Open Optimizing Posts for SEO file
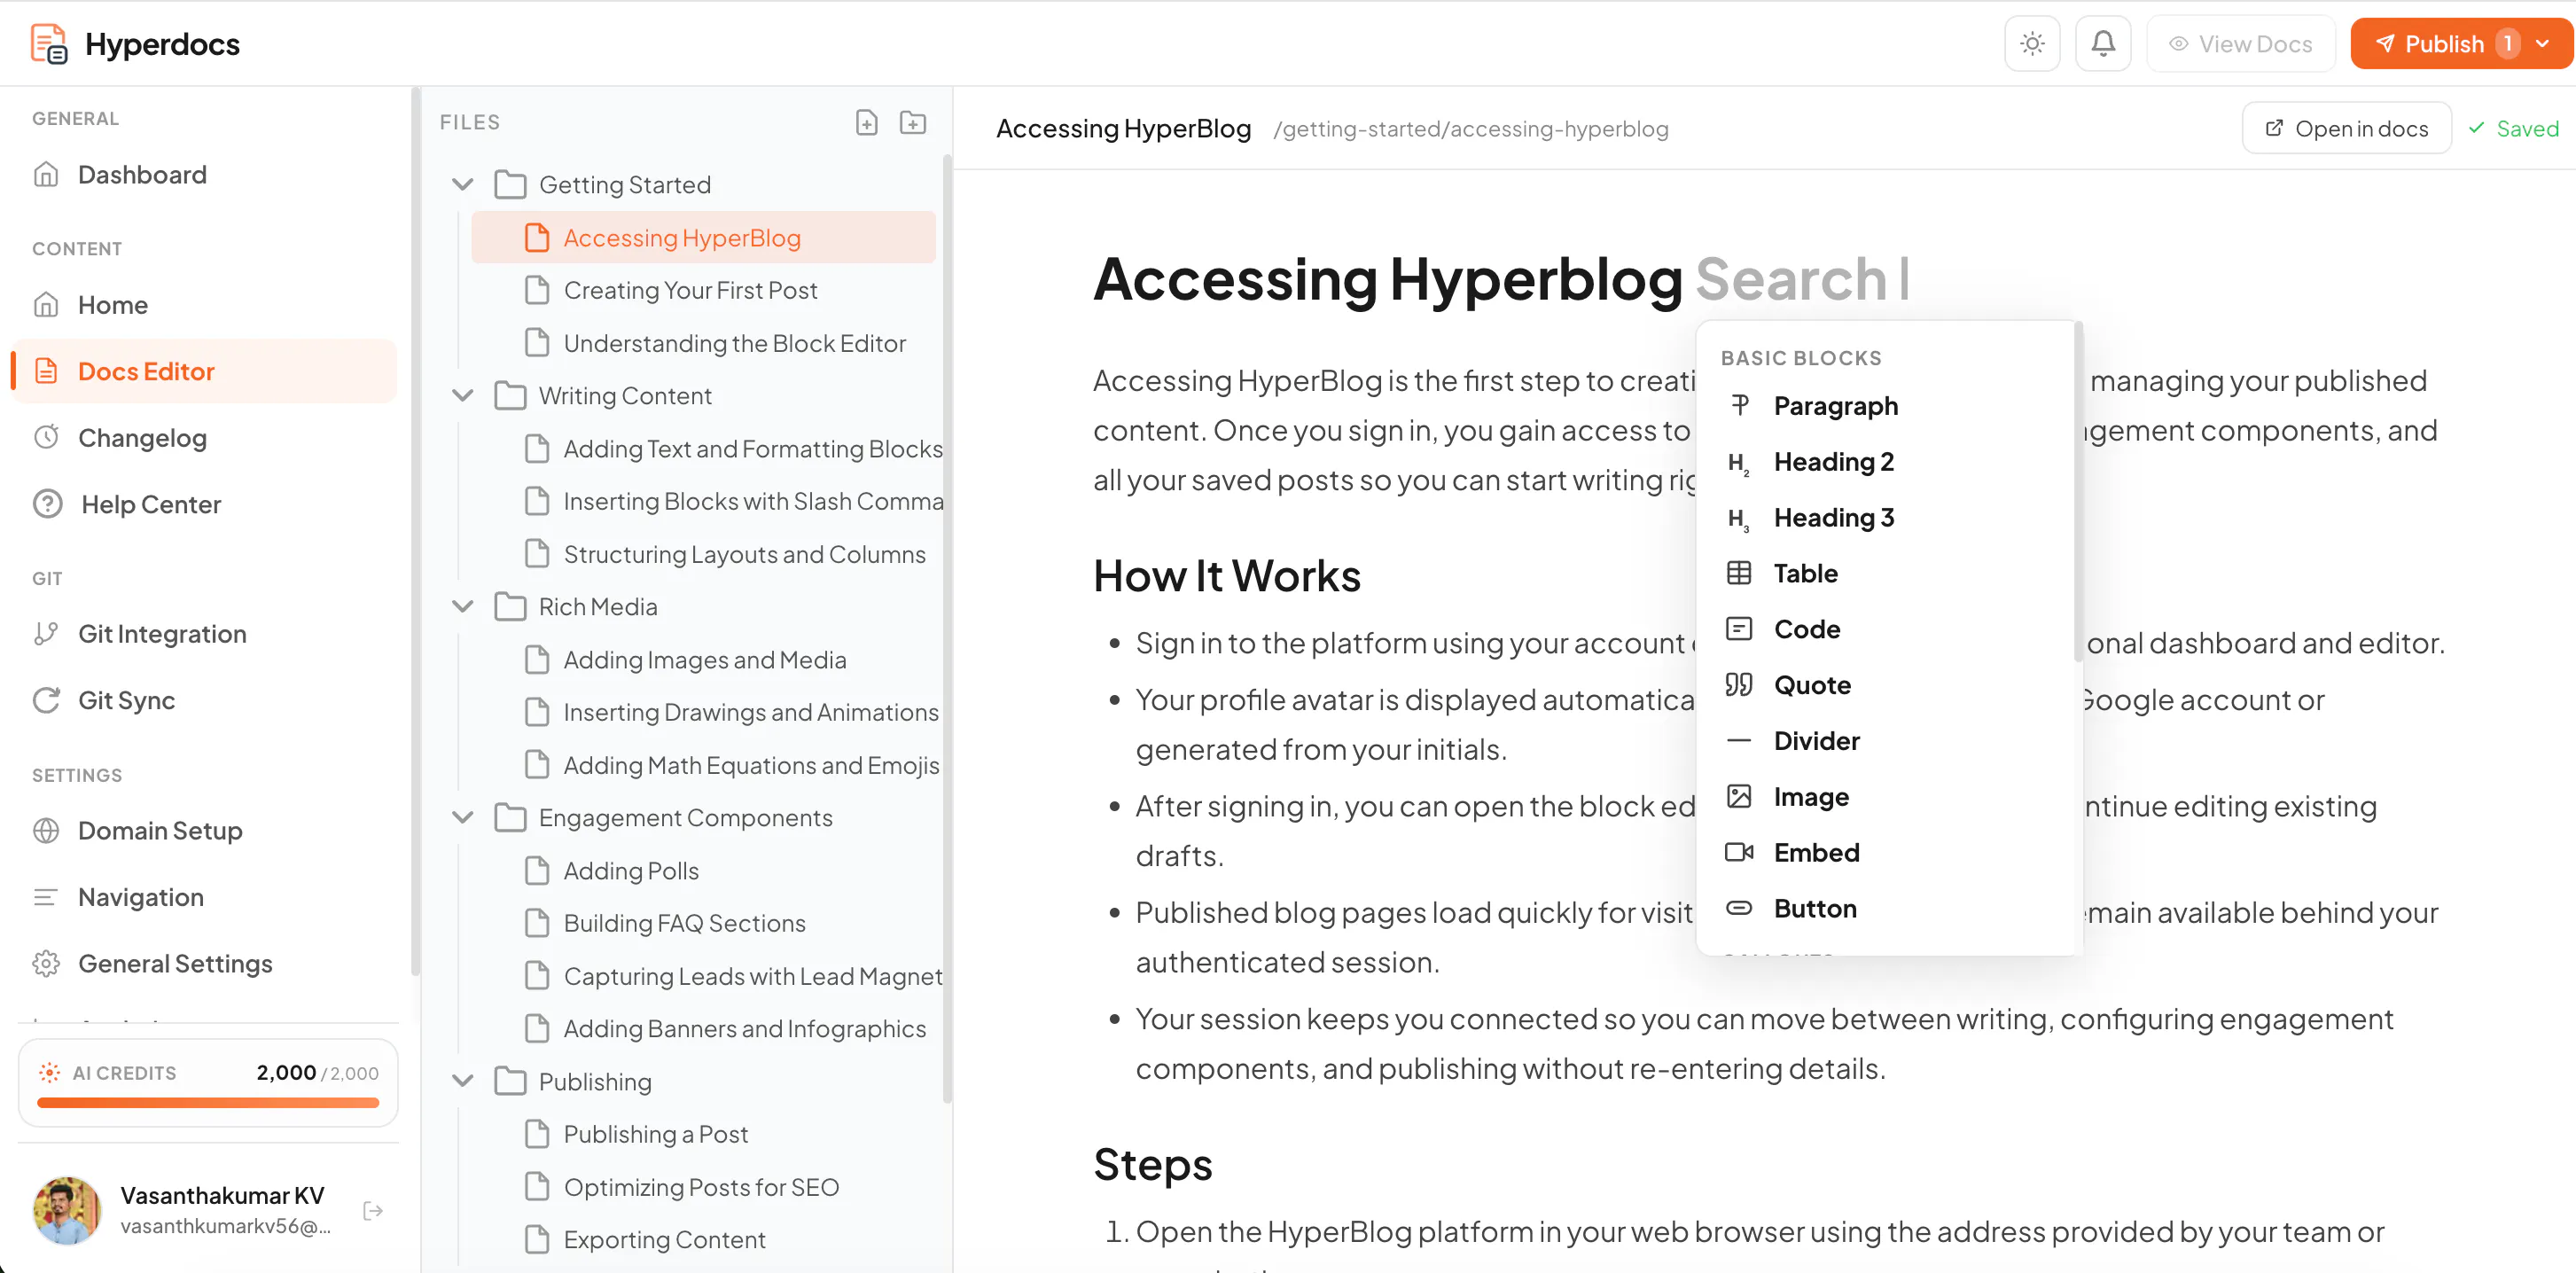 pyautogui.click(x=704, y=1187)
